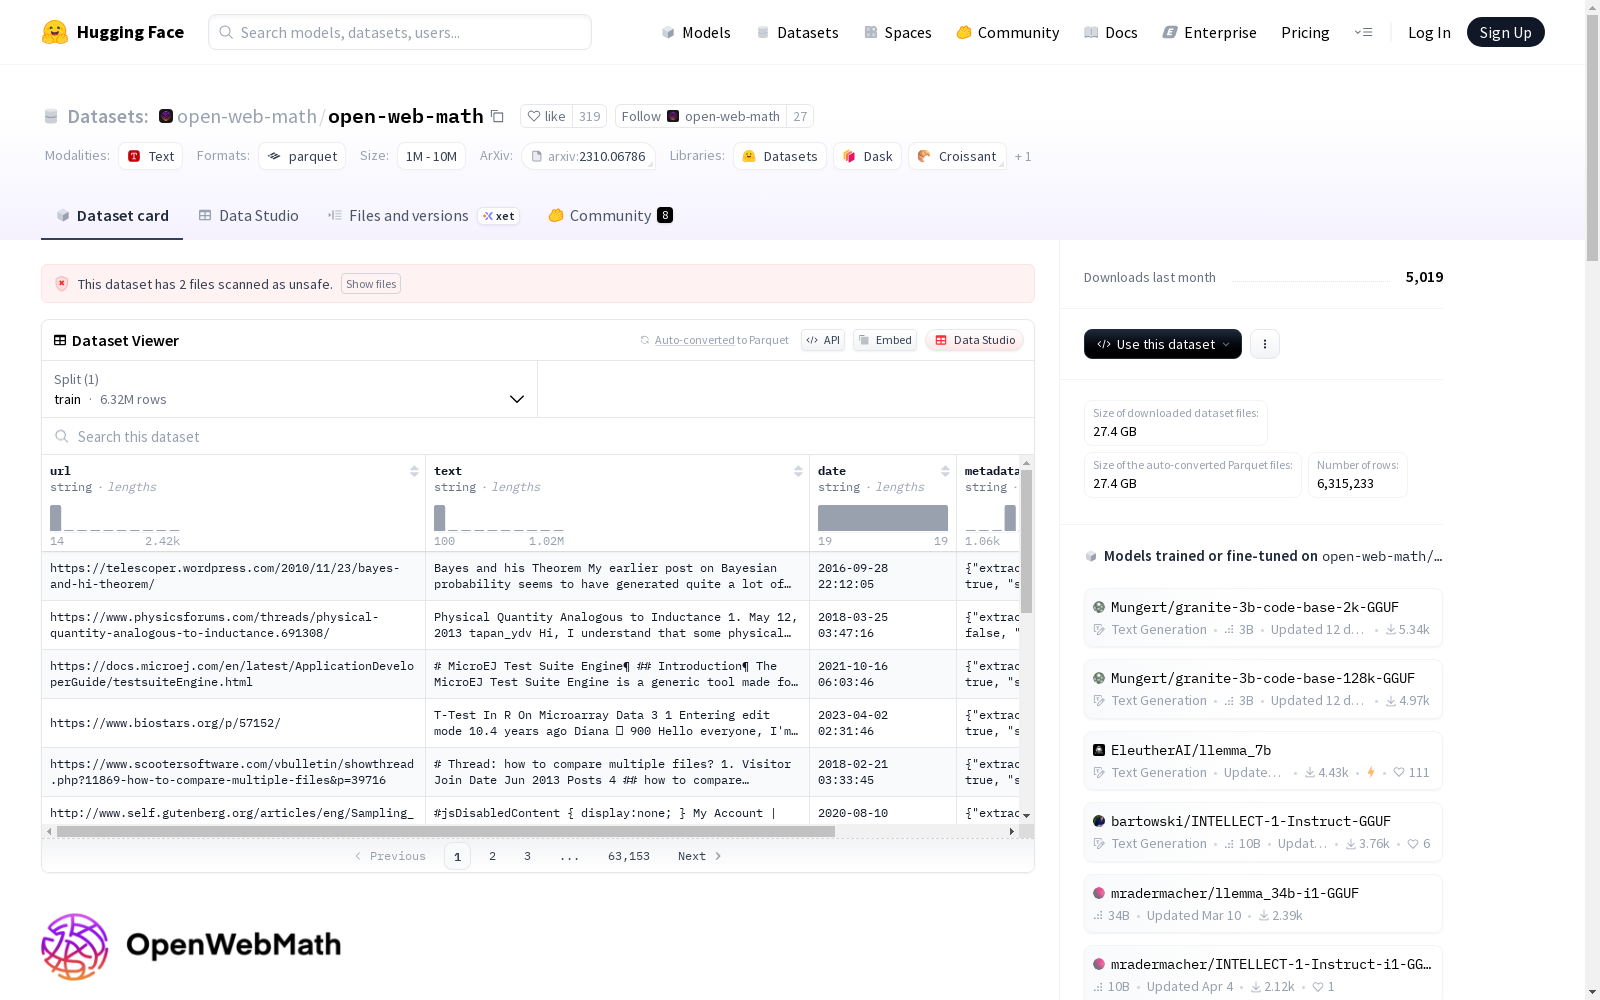1600x1000 pixels.
Task: Click the Croissant library tag
Action: (x=957, y=156)
